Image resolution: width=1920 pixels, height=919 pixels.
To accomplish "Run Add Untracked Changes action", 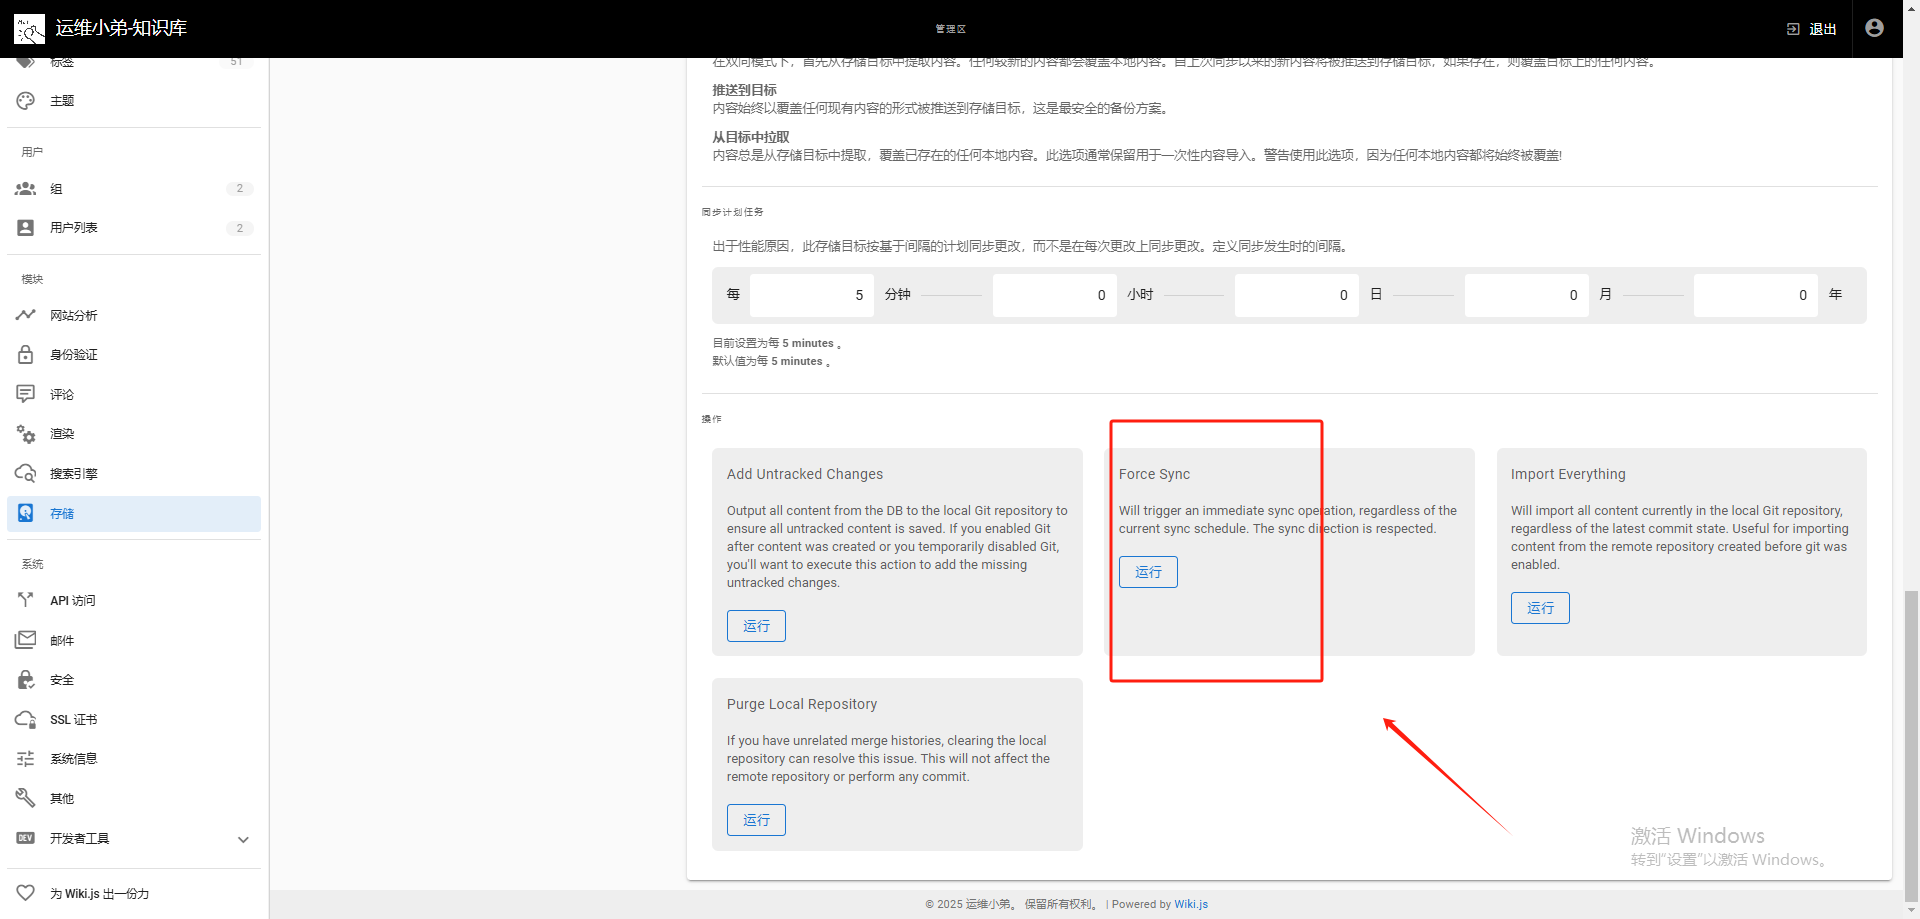I will 756,626.
